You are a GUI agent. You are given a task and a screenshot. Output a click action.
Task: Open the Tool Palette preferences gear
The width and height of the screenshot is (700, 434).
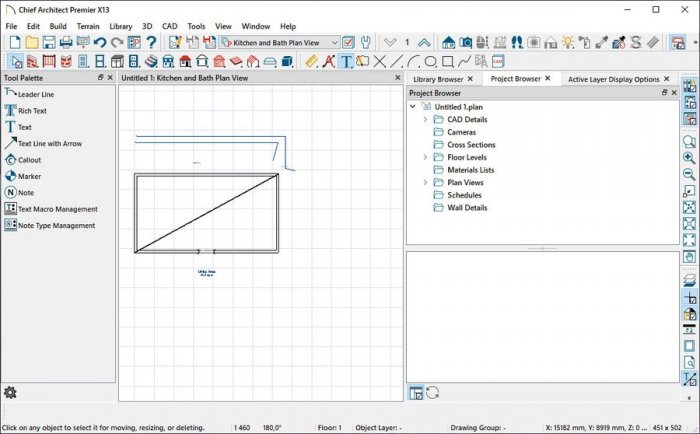tap(10, 392)
